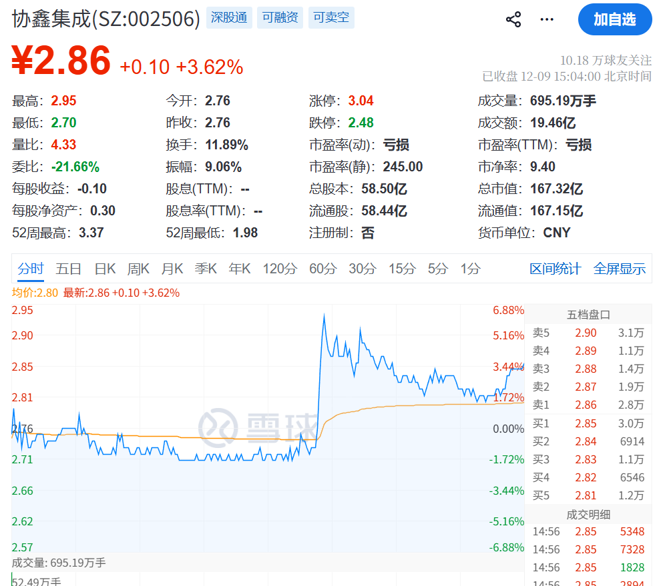
Task: Click the 雪球 watermark logo in chart
Action: point(241,425)
